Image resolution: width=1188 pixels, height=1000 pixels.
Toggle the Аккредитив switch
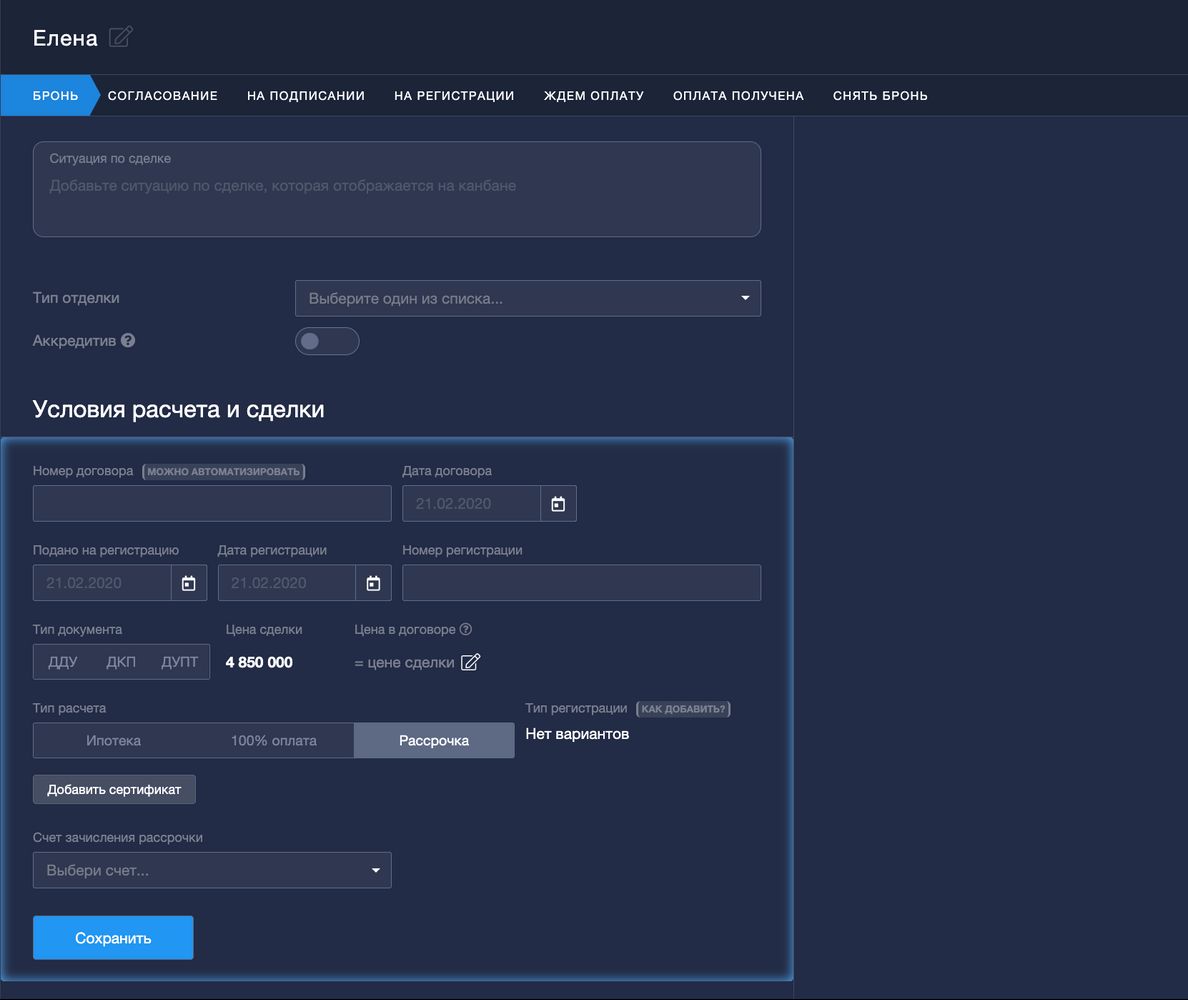(327, 341)
